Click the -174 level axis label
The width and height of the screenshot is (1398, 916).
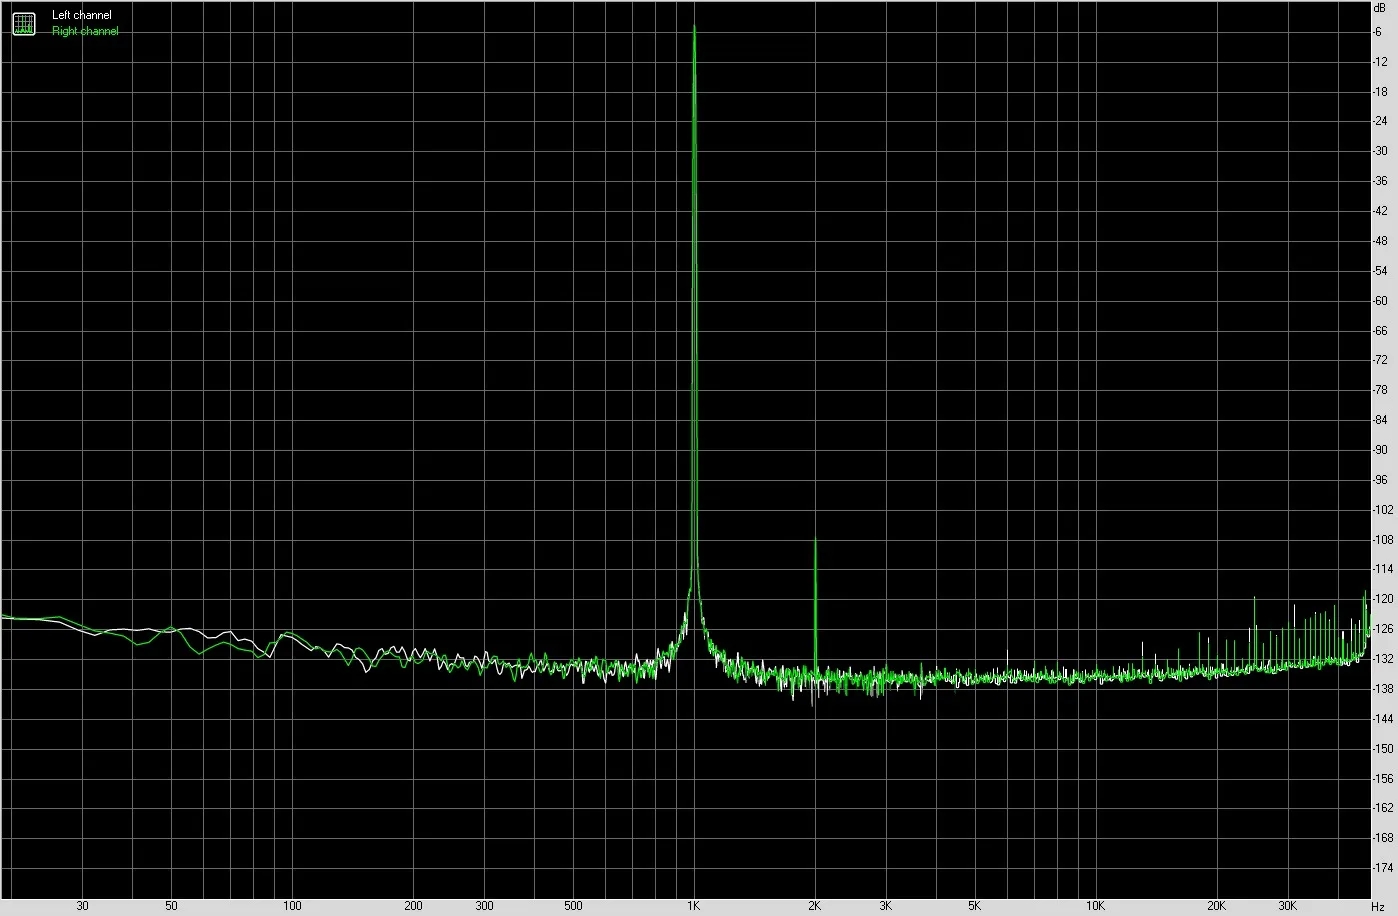click(1383, 868)
